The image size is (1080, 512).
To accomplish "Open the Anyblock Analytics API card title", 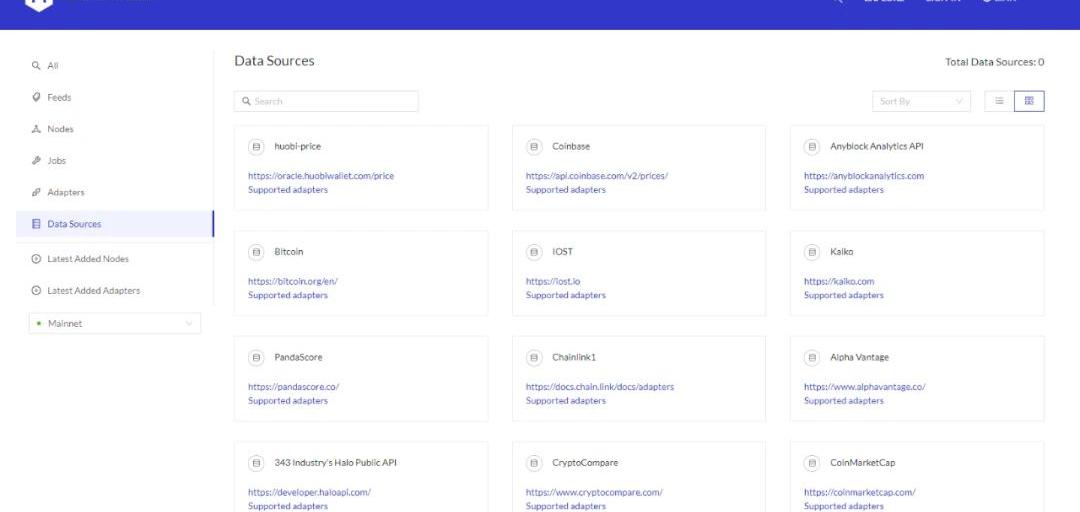I will point(876,146).
